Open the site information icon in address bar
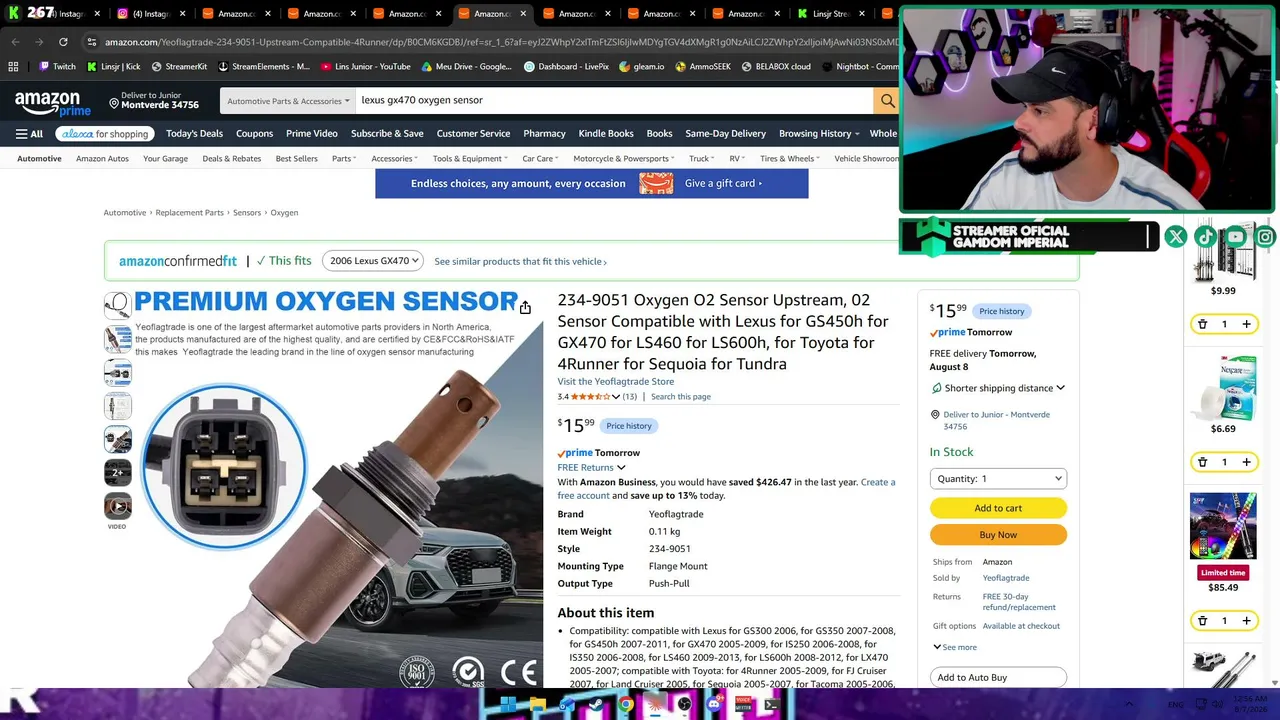This screenshot has width=1280, height=720. 91,42
